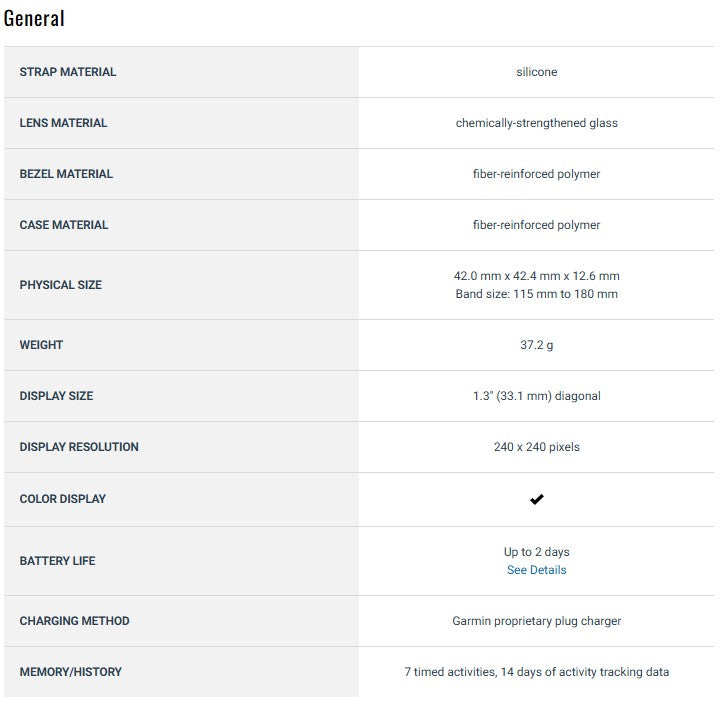Click the Bezel Material label
Screen dimensions: 724x703
66,174
